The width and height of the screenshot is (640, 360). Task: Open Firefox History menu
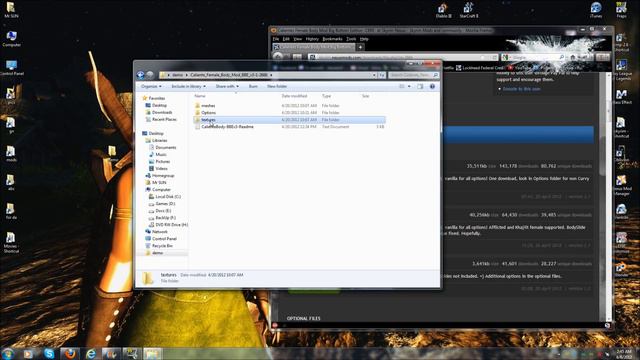click(312, 39)
